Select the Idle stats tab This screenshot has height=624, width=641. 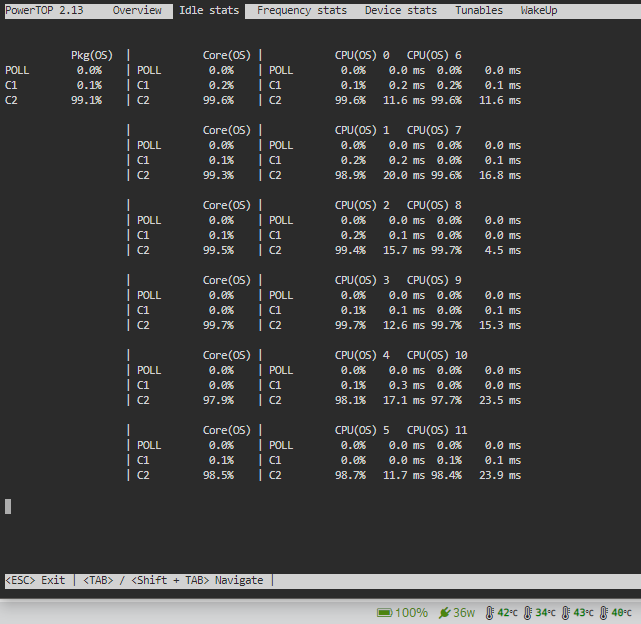click(x=209, y=10)
